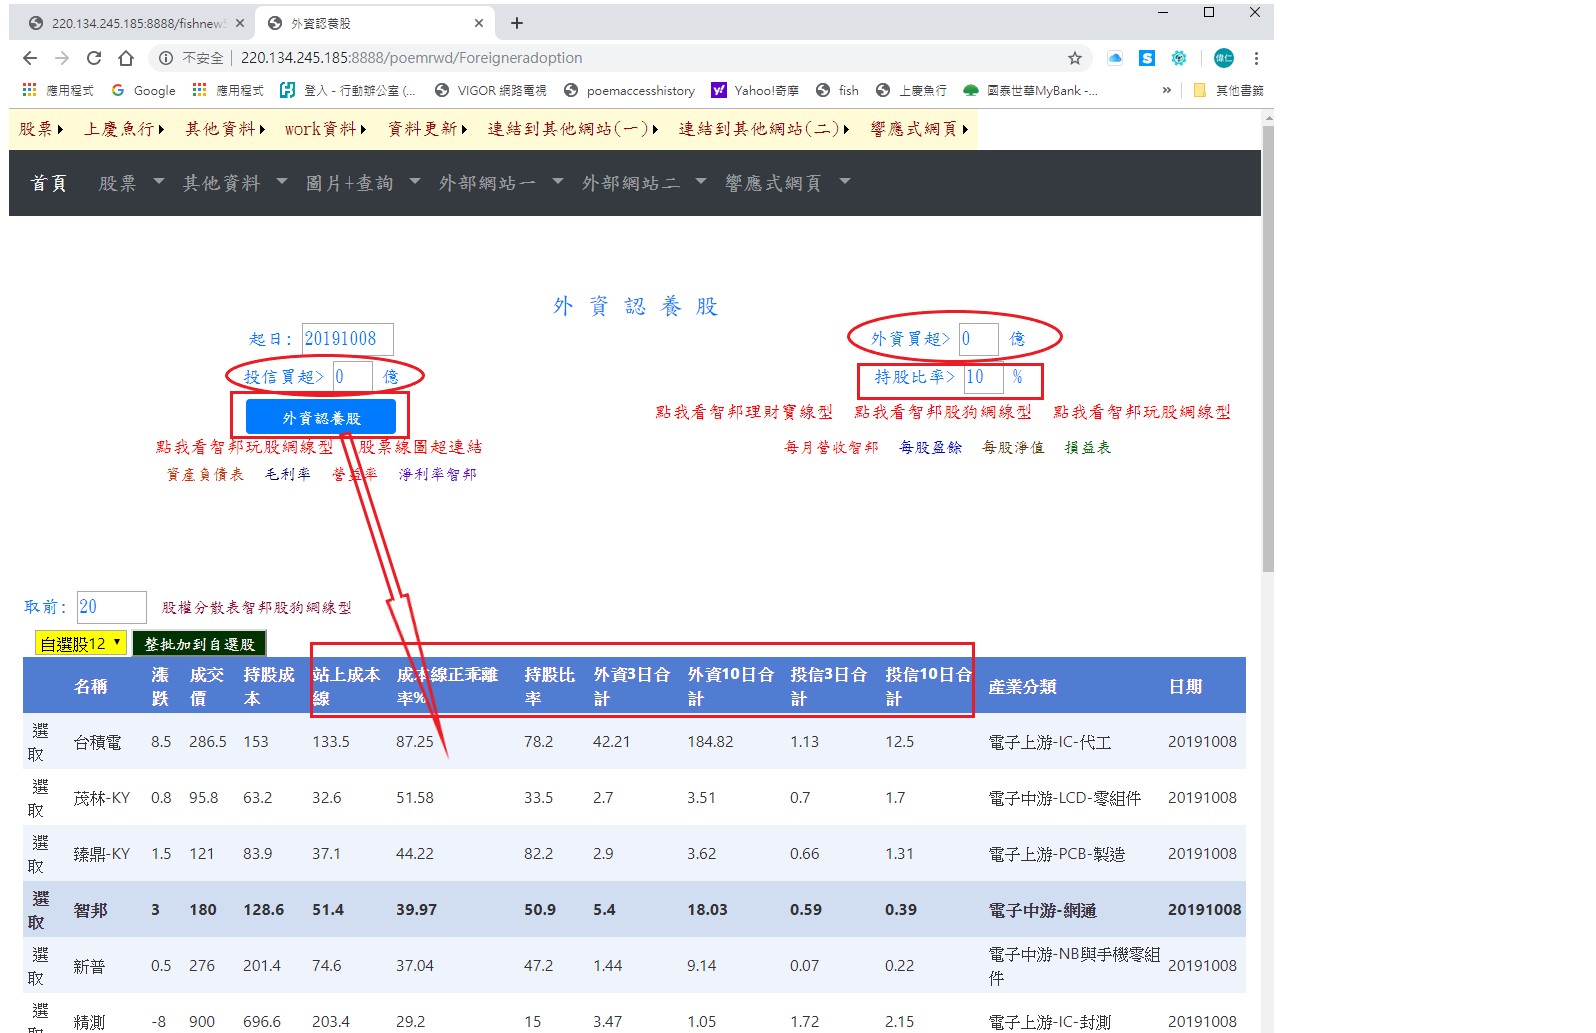
Task: Open the fish bookmark
Action: point(837,90)
